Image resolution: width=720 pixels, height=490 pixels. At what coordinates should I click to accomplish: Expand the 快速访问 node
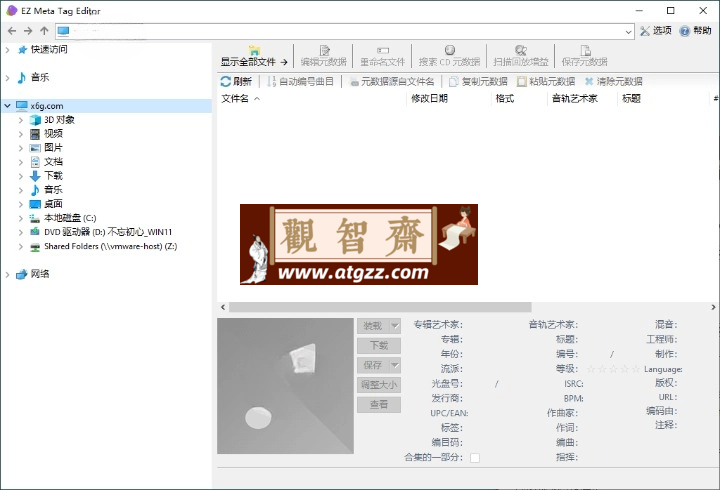[7, 50]
